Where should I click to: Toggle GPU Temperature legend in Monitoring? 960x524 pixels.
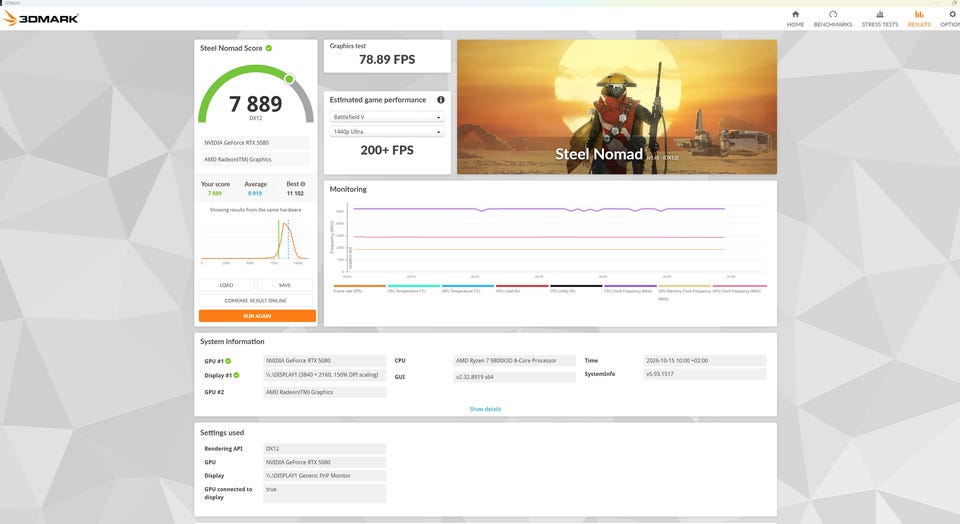click(x=468, y=288)
